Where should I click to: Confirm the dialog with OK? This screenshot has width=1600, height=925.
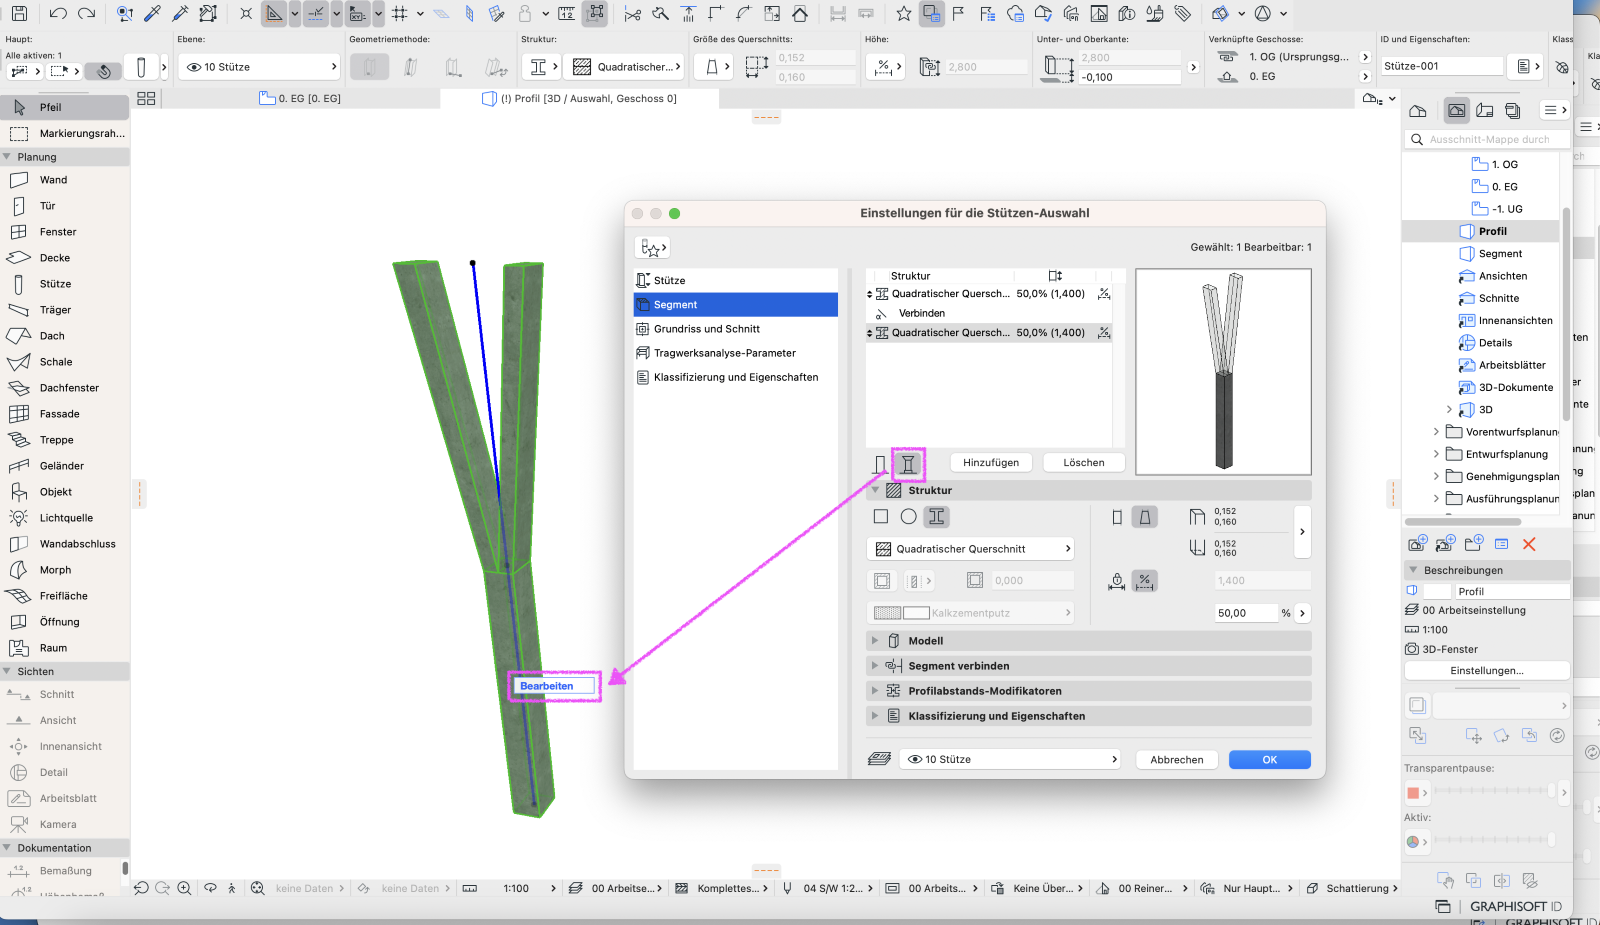coord(1269,760)
